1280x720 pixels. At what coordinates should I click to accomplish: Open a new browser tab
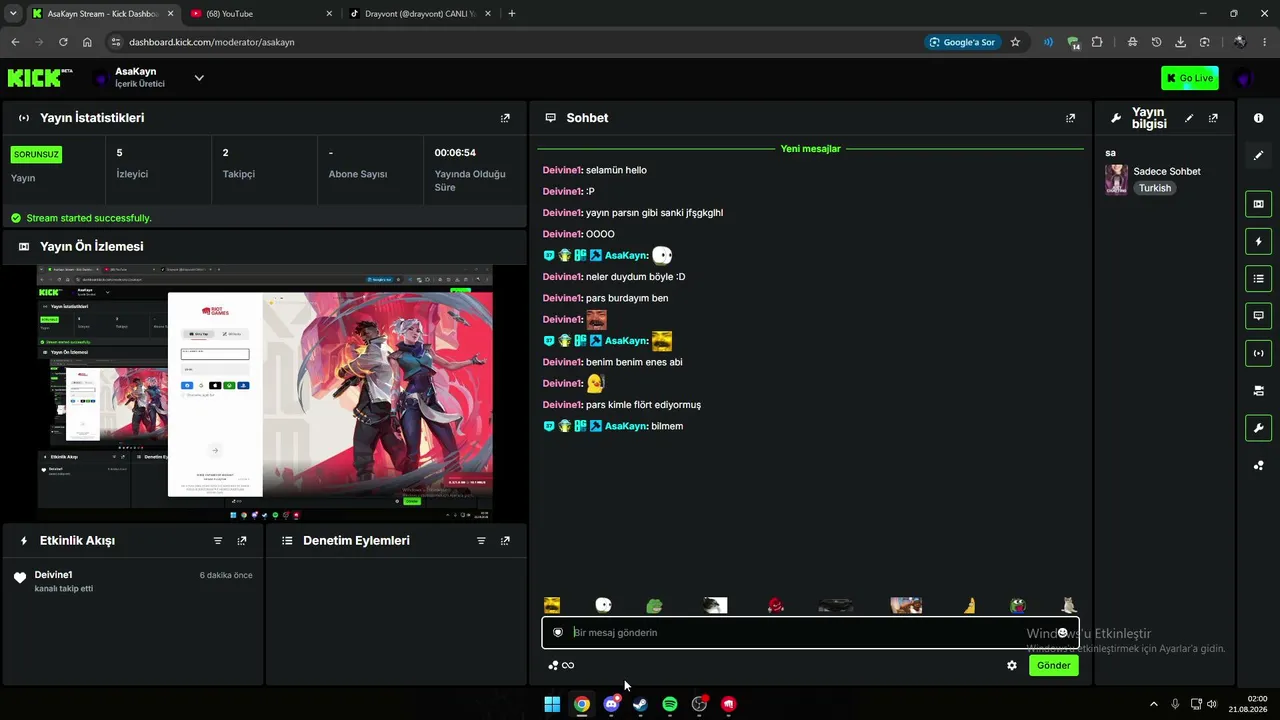point(512,14)
